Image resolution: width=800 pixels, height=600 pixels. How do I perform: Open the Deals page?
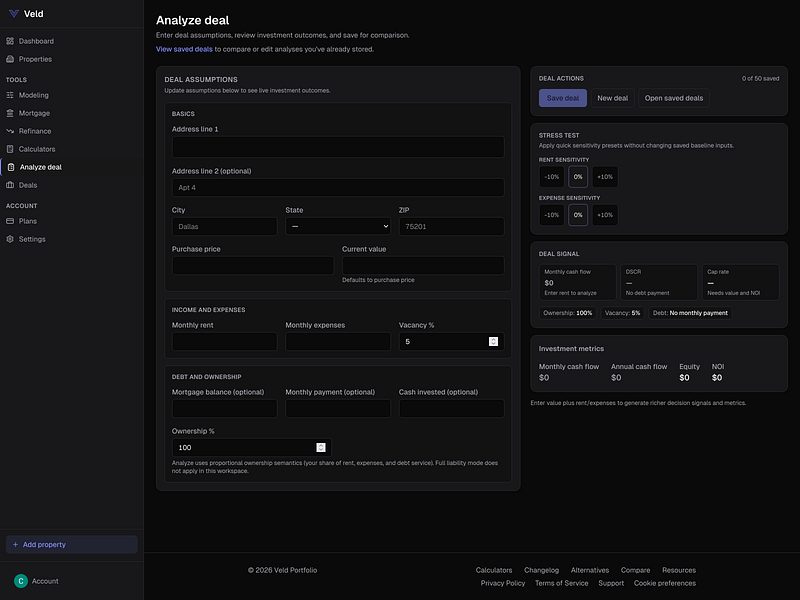pyautogui.click(x=71, y=185)
